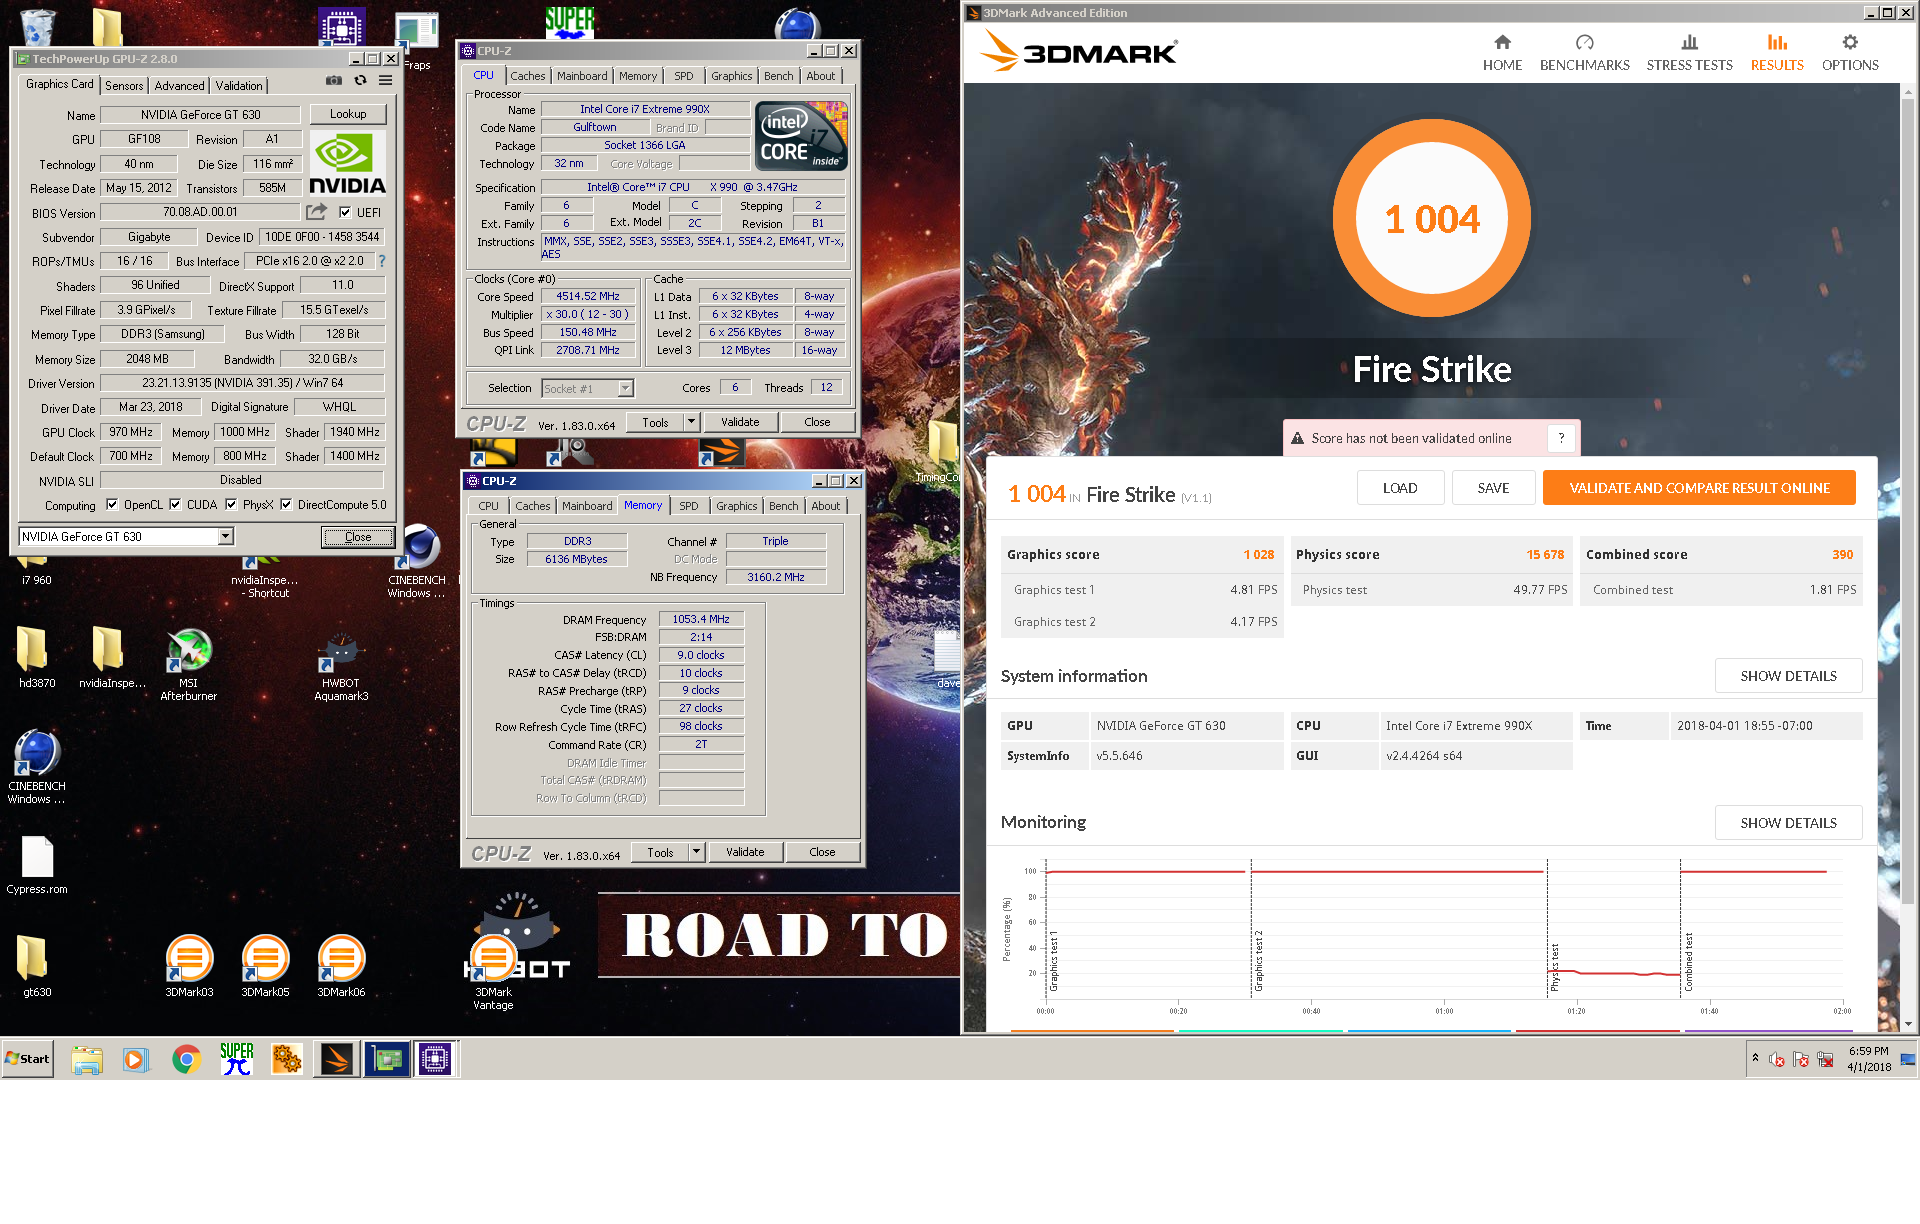Open 3DMark OPTIONS gear
The width and height of the screenshot is (1920, 1224).
click(1849, 53)
